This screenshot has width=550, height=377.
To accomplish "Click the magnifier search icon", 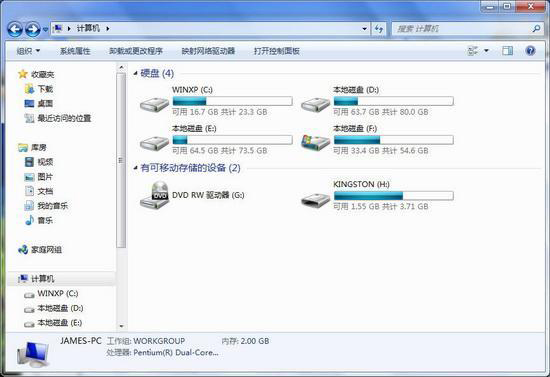I will (x=536, y=28).
